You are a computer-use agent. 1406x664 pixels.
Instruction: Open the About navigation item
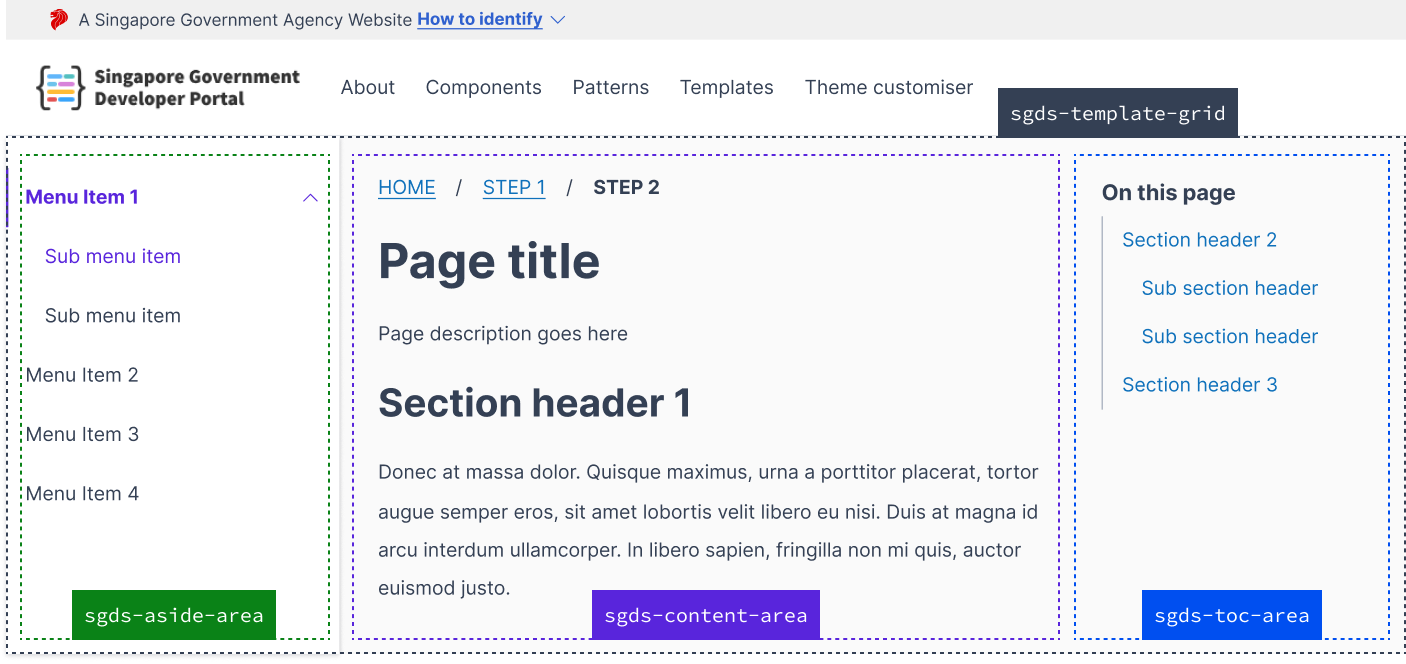(x=368, y=88)
